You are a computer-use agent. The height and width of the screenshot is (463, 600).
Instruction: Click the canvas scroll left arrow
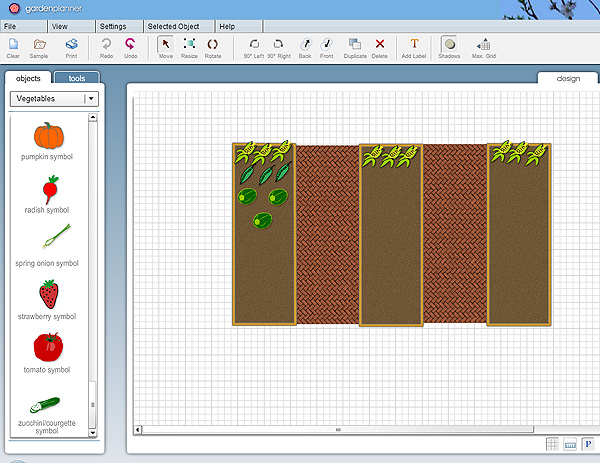pyautogui.click(x=138, y=430)
